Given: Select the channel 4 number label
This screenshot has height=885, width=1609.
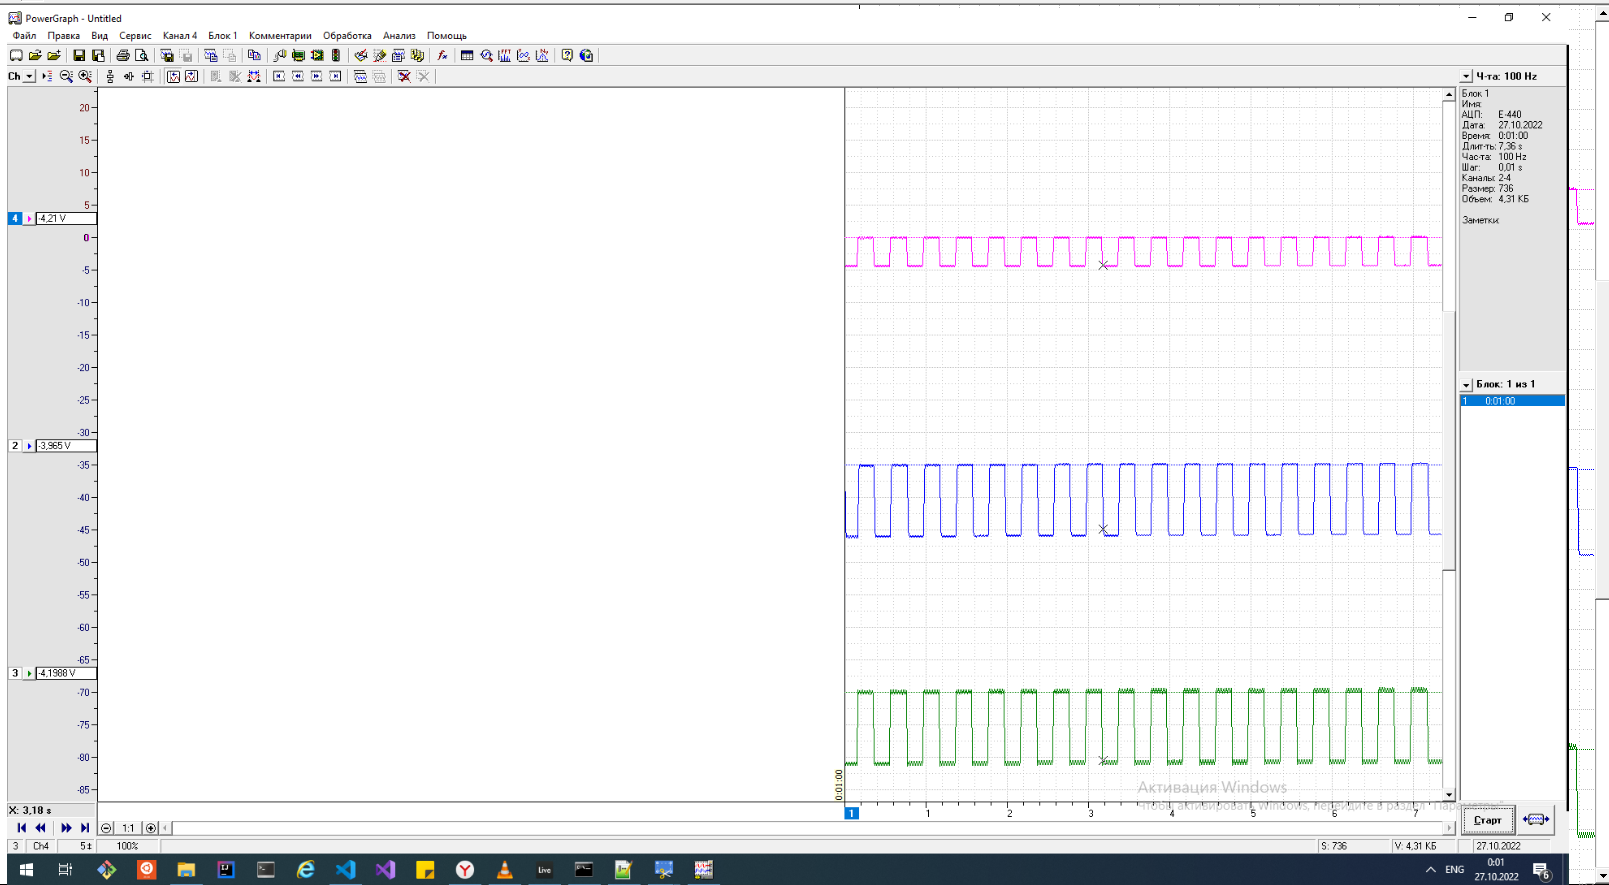Looking at the screenshot, I should [15, 218].
